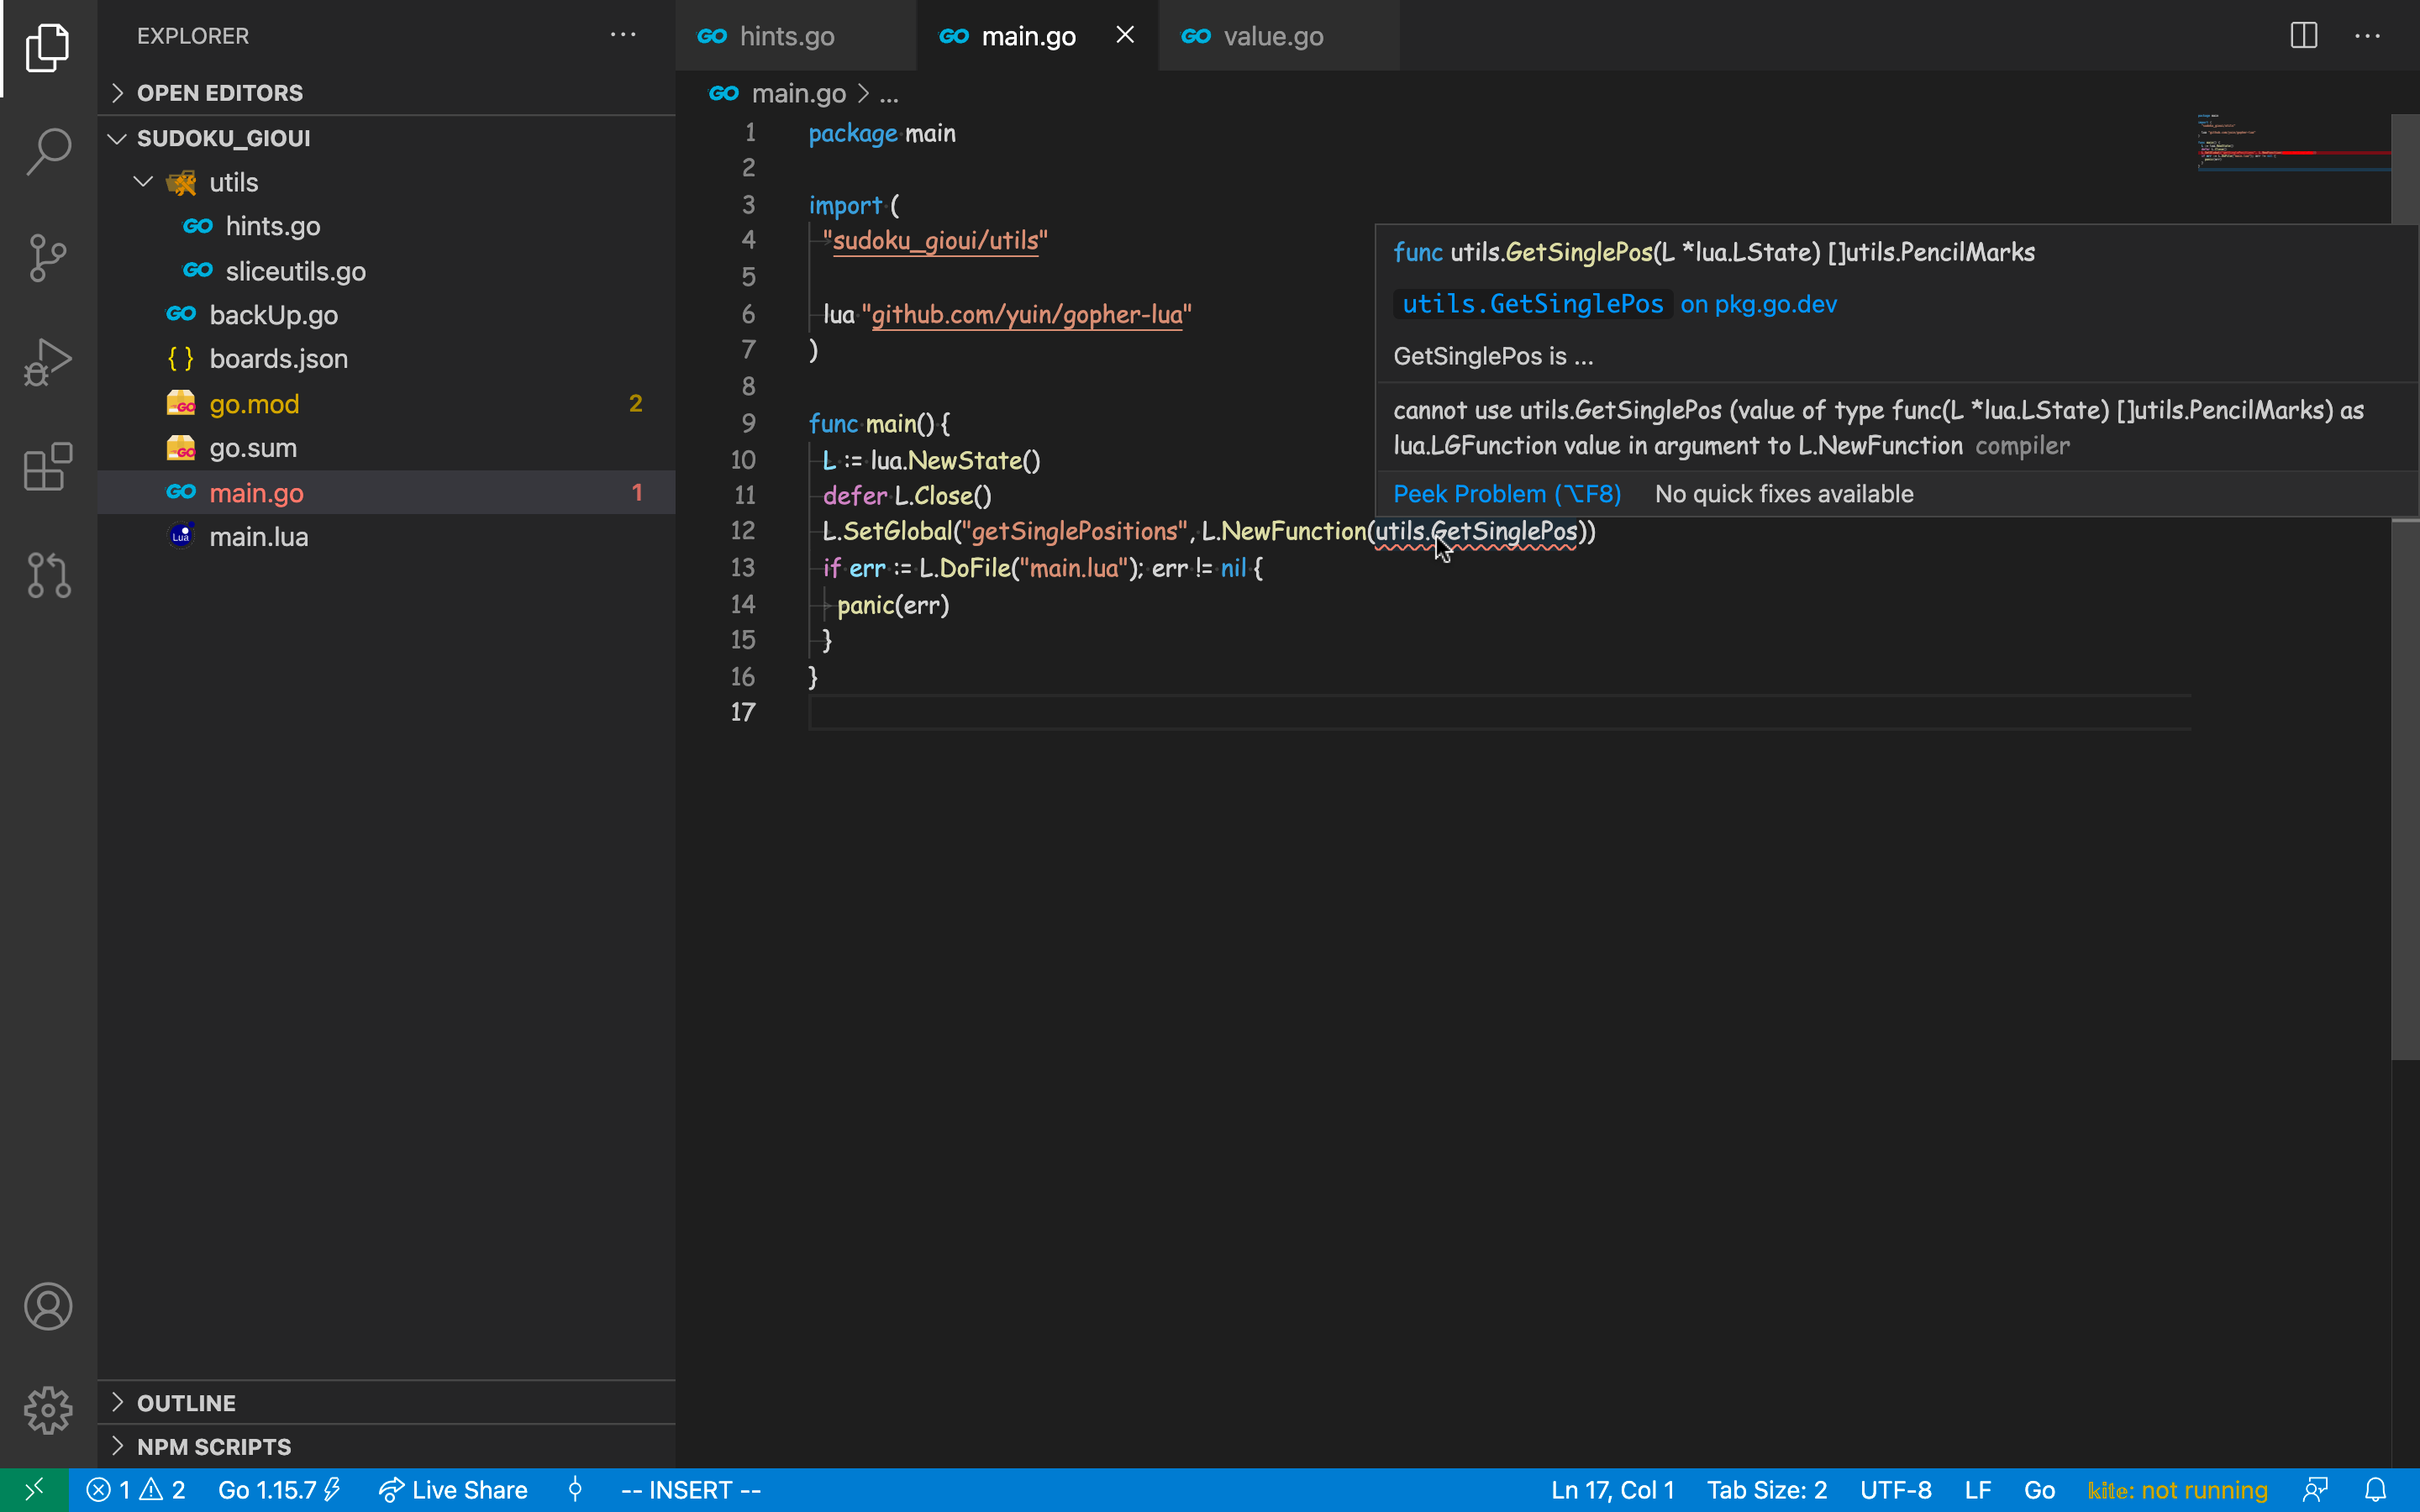Open backUp.go file in explorer

pos(386,315)
